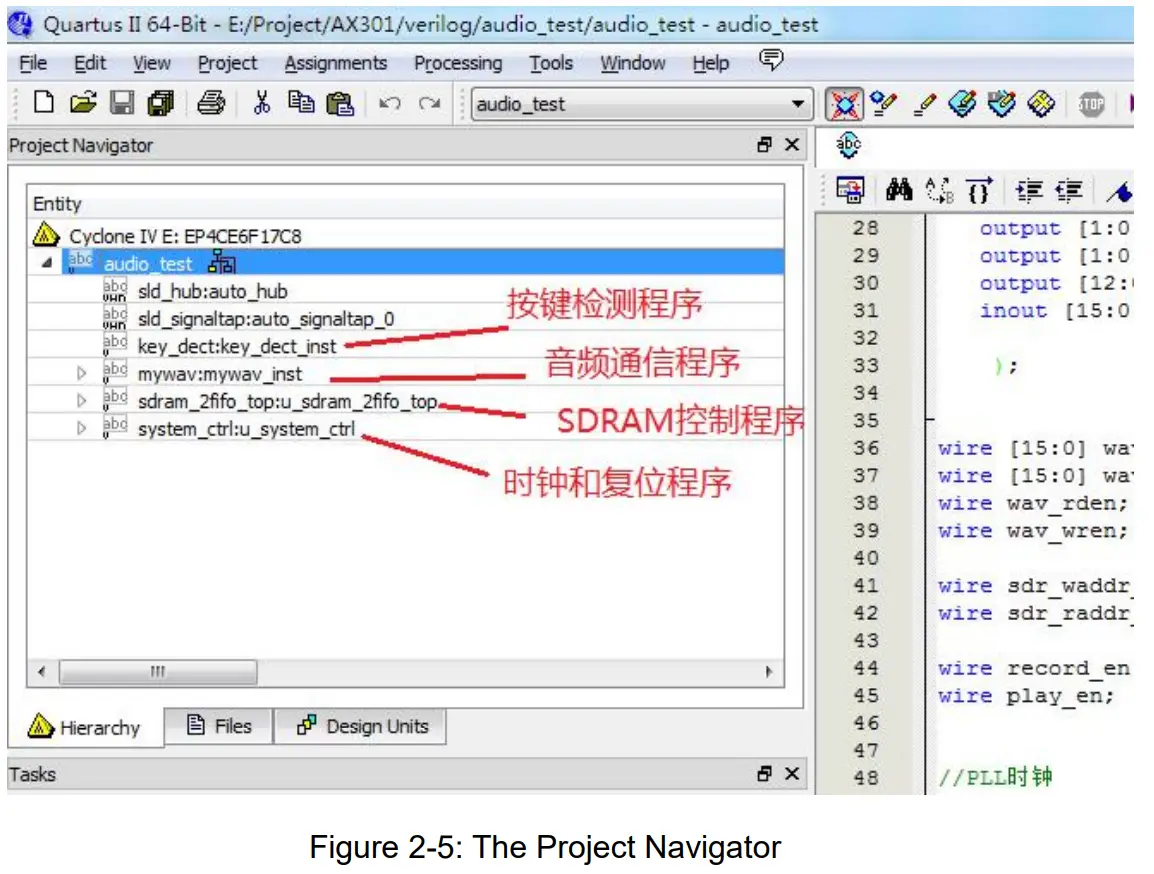The height and width of the screenshot is (874, 1154).
Task: Close the Tasks panel
Action: (792, 773)
